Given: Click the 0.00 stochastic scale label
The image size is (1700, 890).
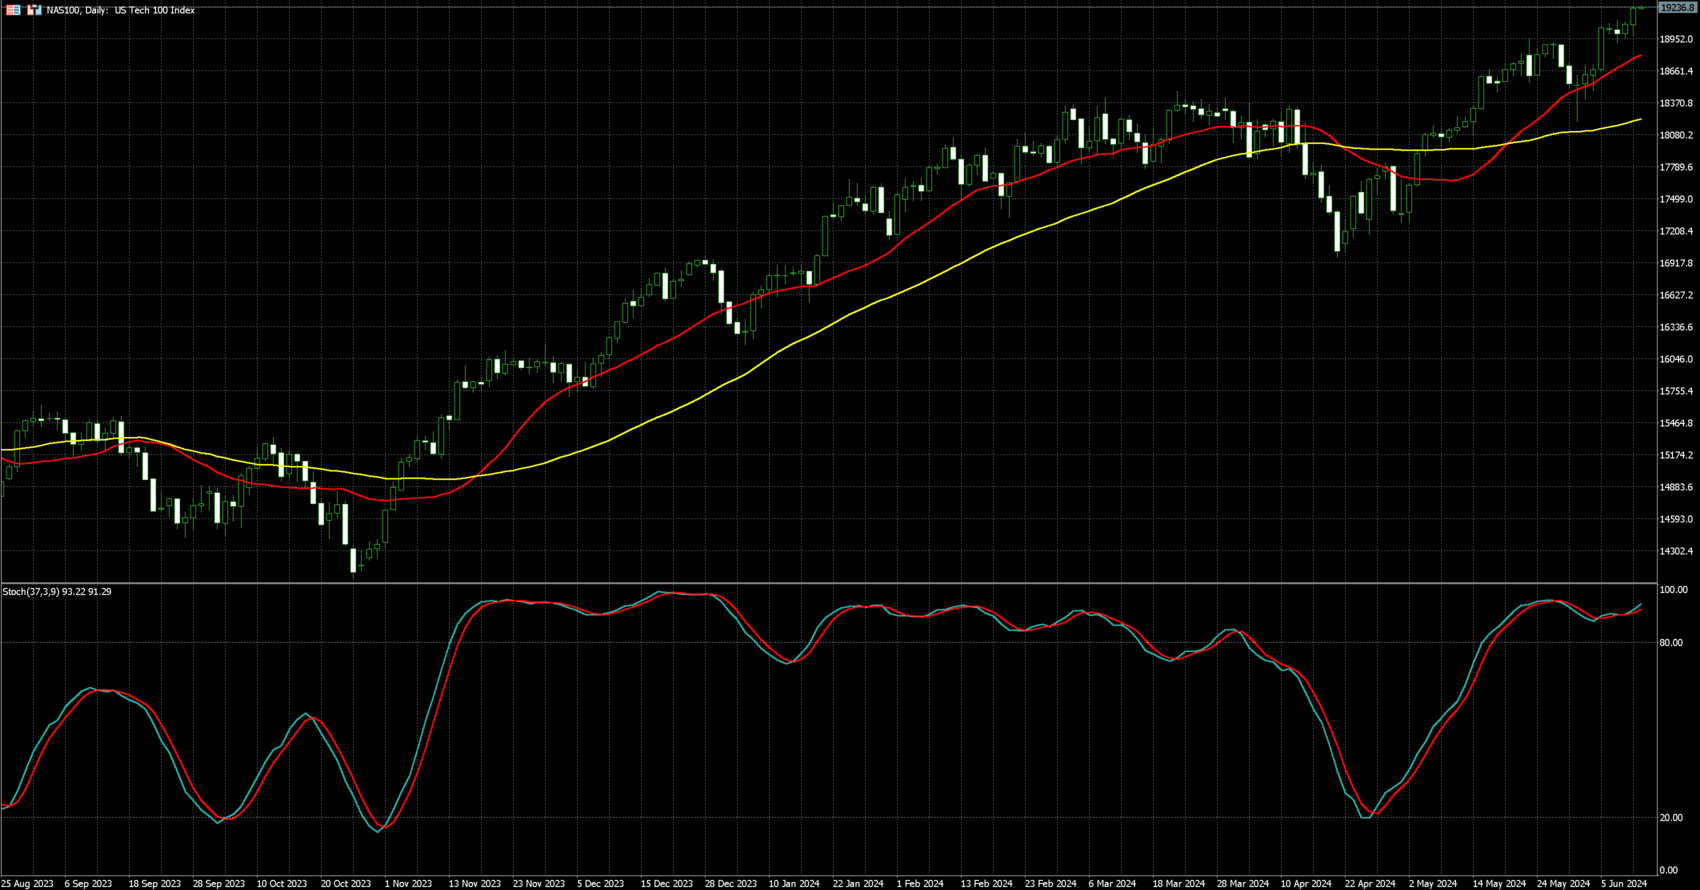Looking at the screenshot, I should click(x=1668, y=871).
